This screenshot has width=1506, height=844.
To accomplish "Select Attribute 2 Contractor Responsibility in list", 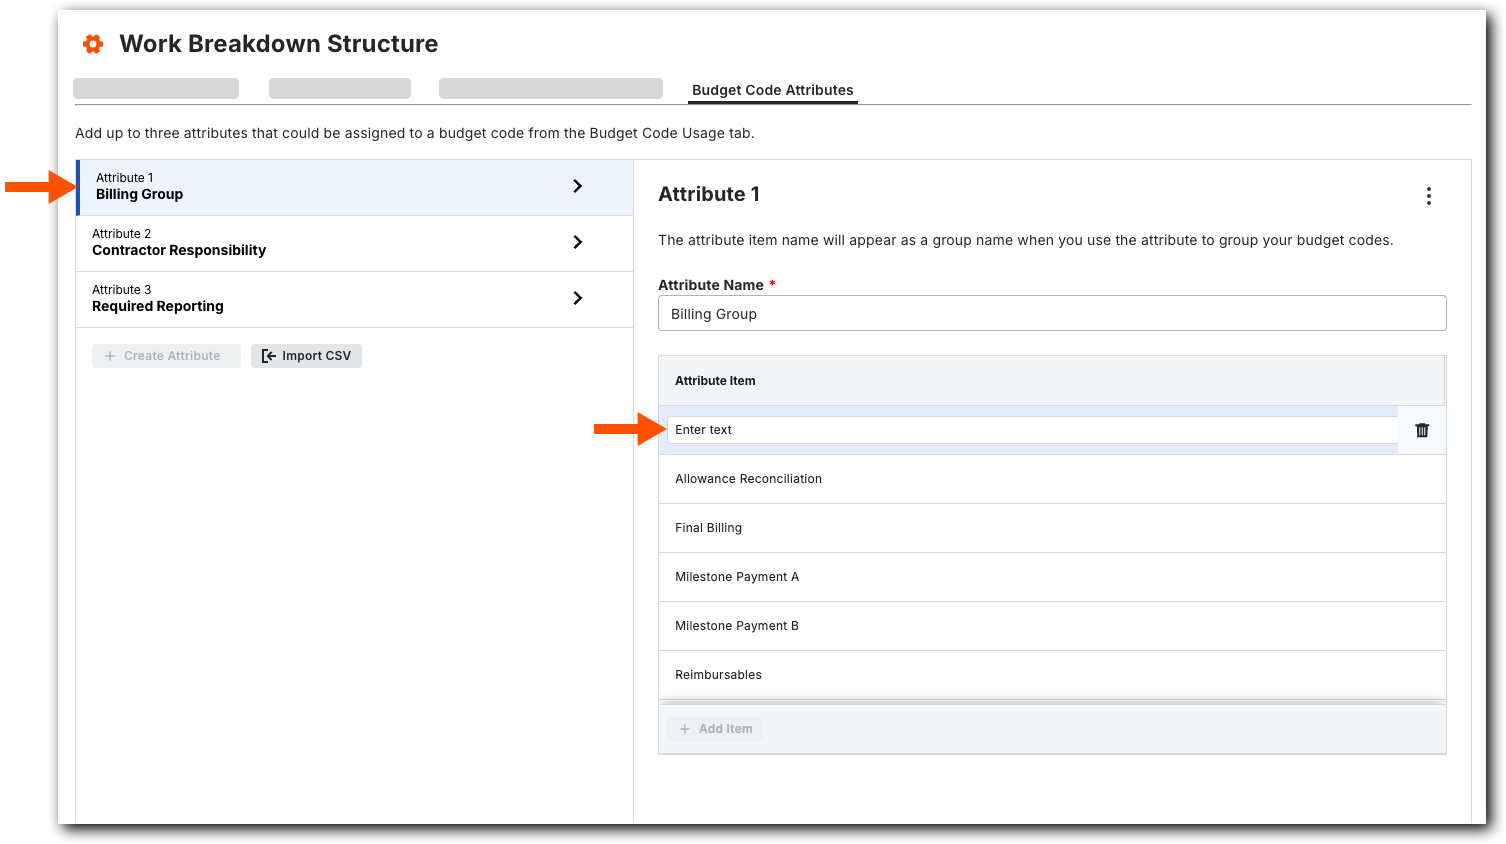I will 300,243.
